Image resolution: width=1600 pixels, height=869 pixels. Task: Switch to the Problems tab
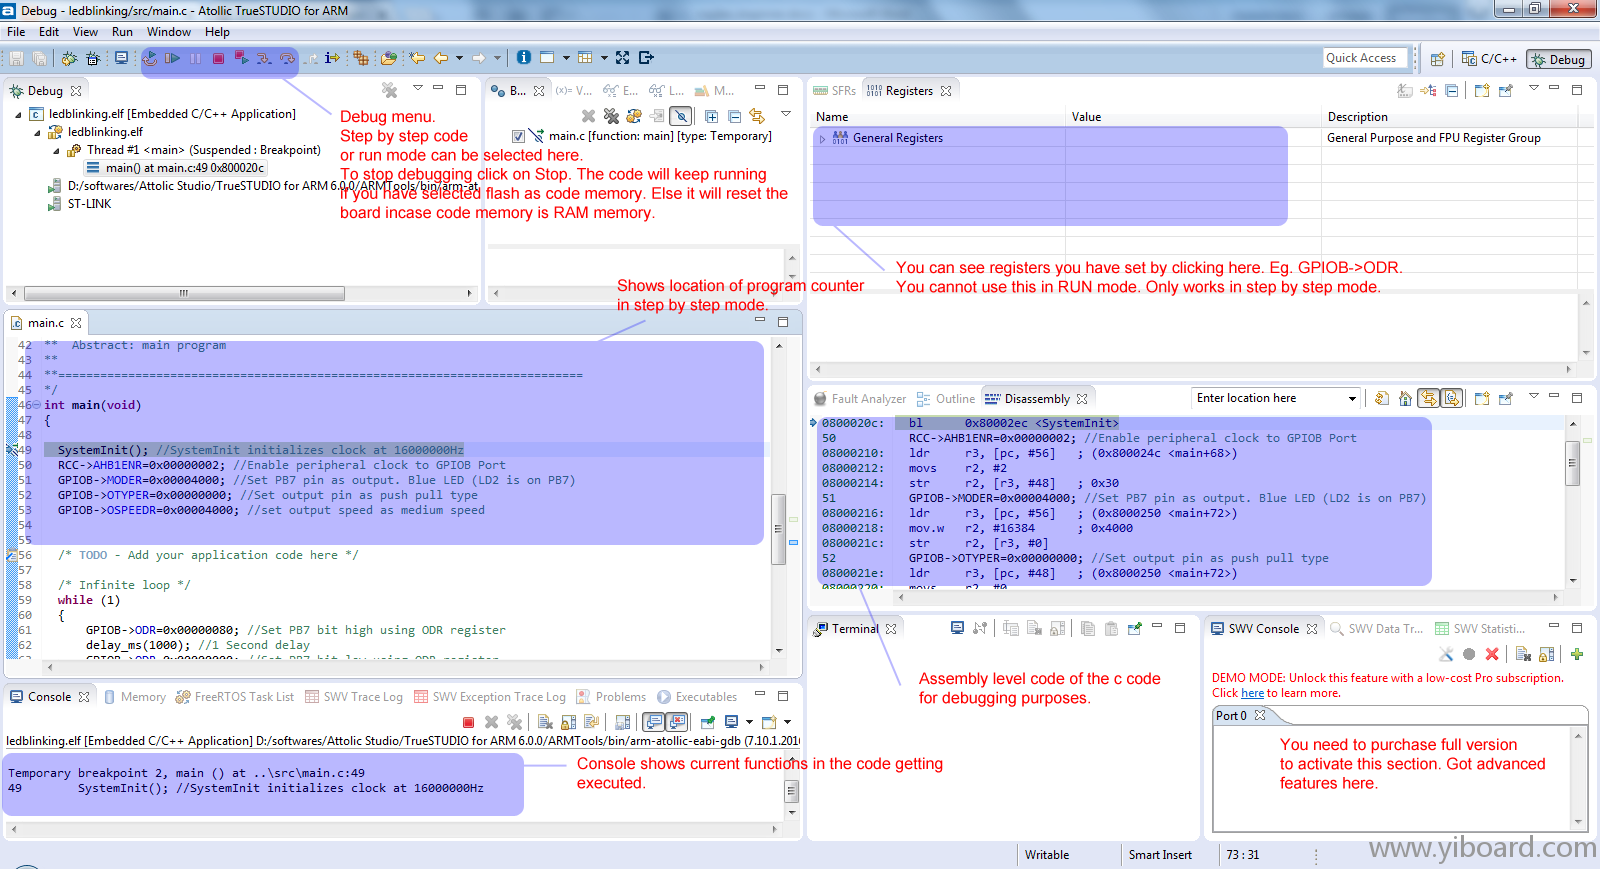point(611,697)
